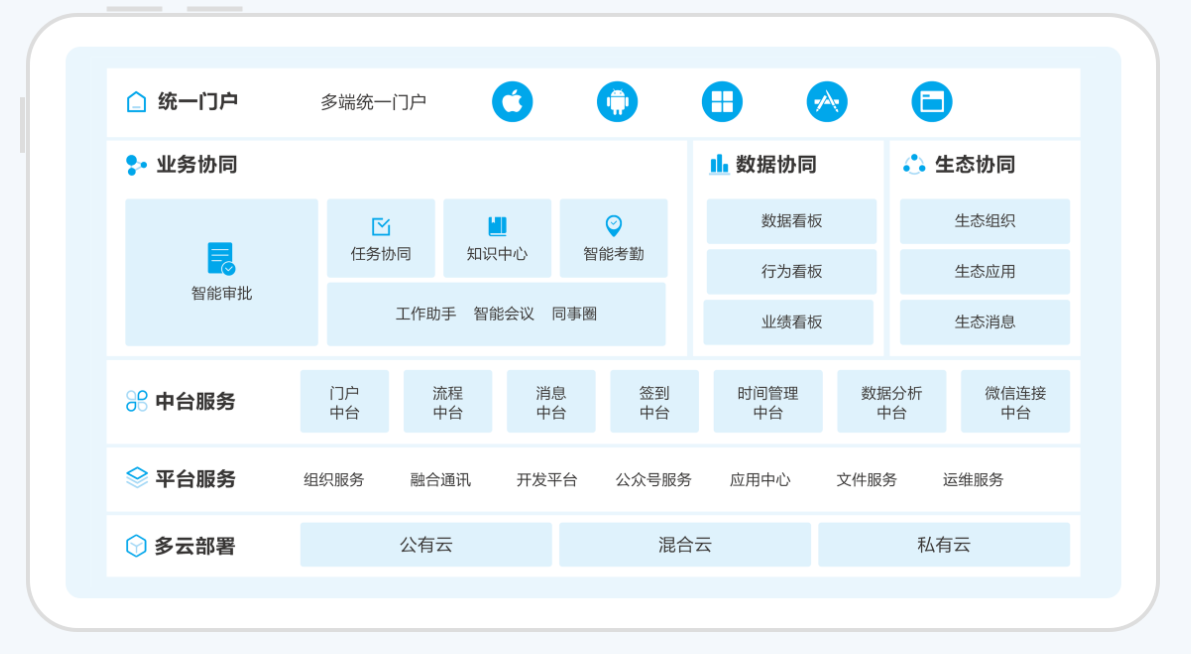Click the 任务协同 checkbox-pencil icon
This screenshot has height=654, width=1191.
click(x=381, y=226)
